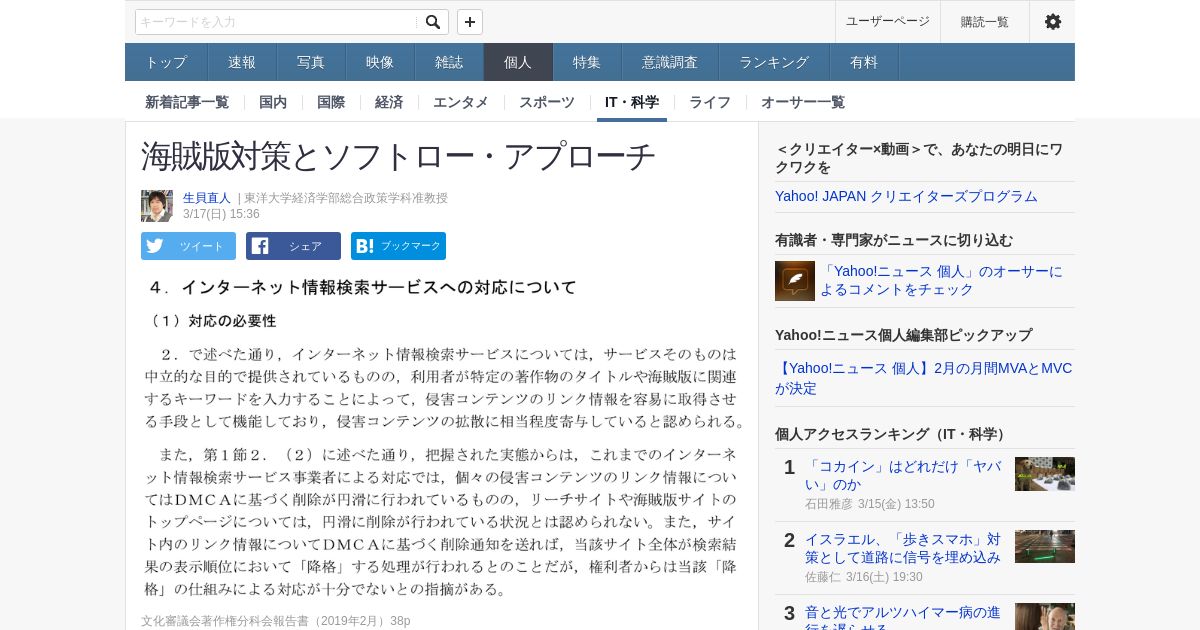Click the caption 文化審議会著作権分科会報告書
The height and width of the screenshot is (630, 1200).
click(x=275, y=621)
